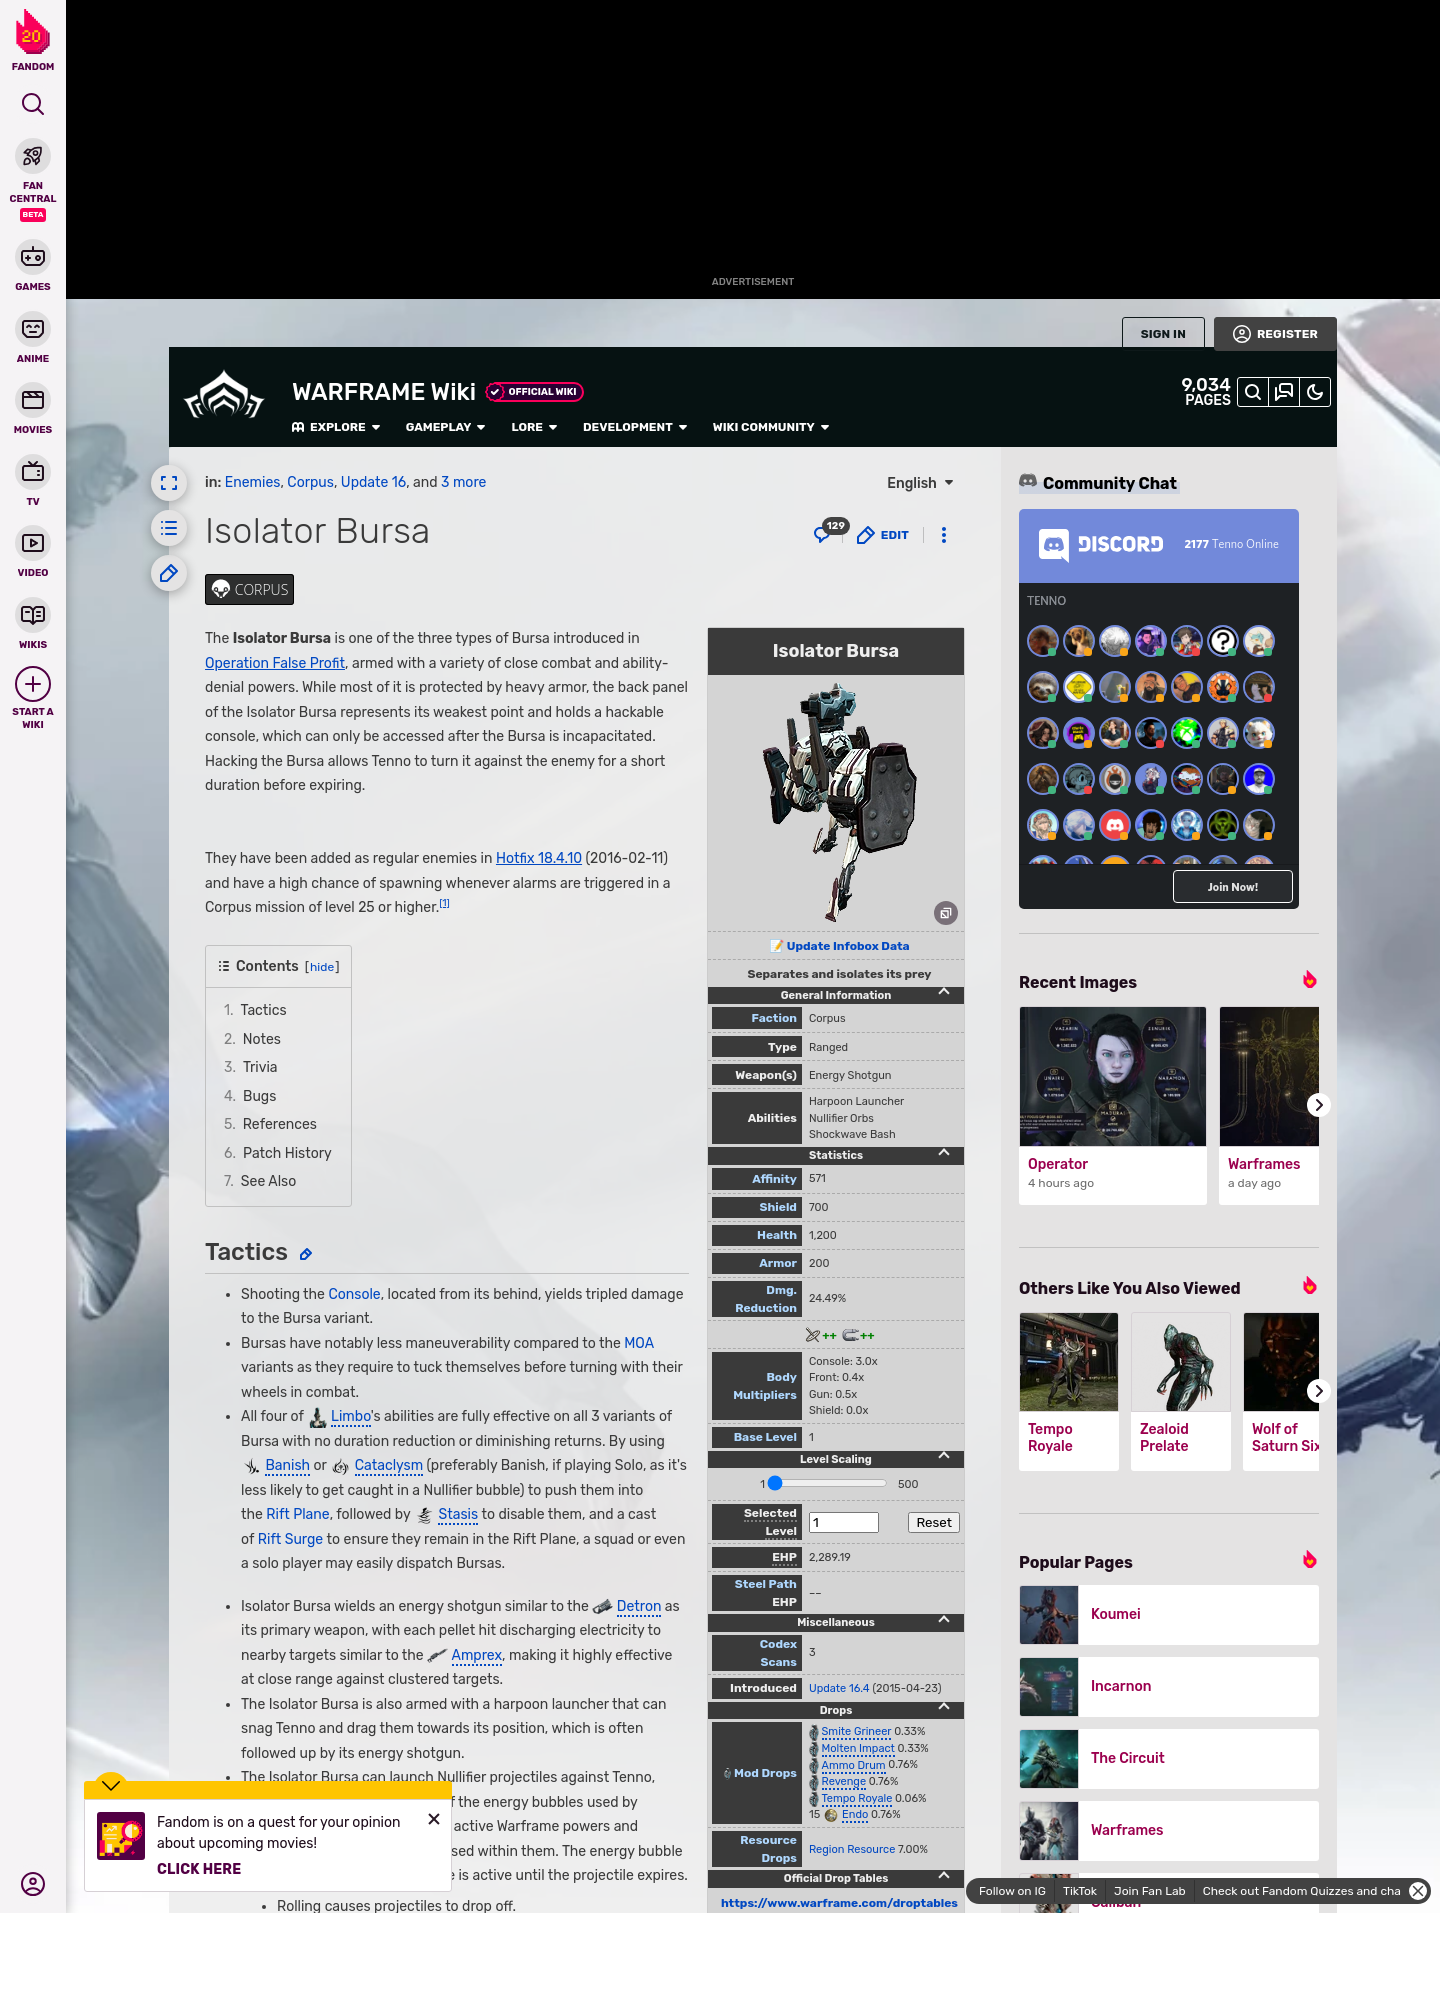
Task: Click floating pencil edit icon
Action: pos(169,573)
